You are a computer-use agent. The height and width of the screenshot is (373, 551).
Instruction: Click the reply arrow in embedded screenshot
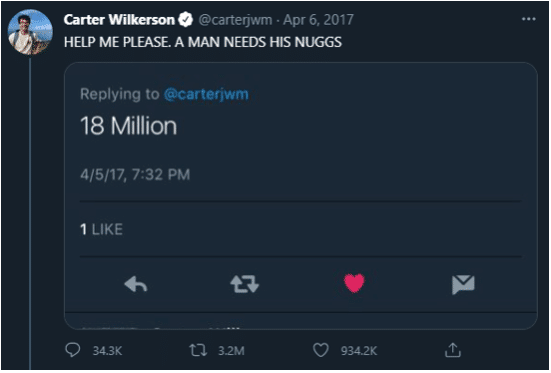(x=136, y=284)
